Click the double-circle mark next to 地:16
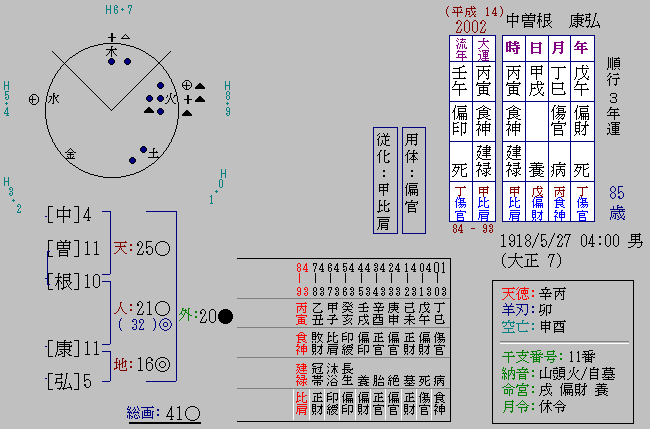 click(x=164, y=364)
